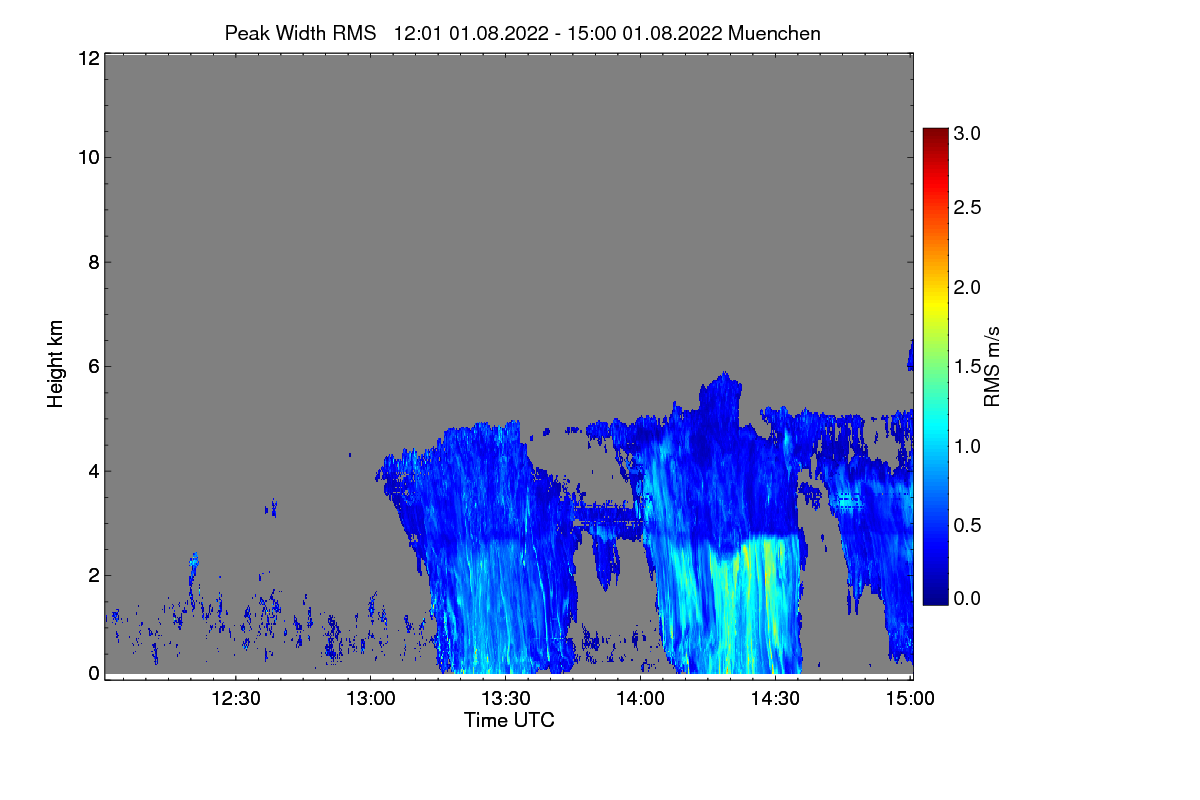The width and height of the screenshot is (1200, 800).
Task: Click the height tick label 0
Action: 92,673
